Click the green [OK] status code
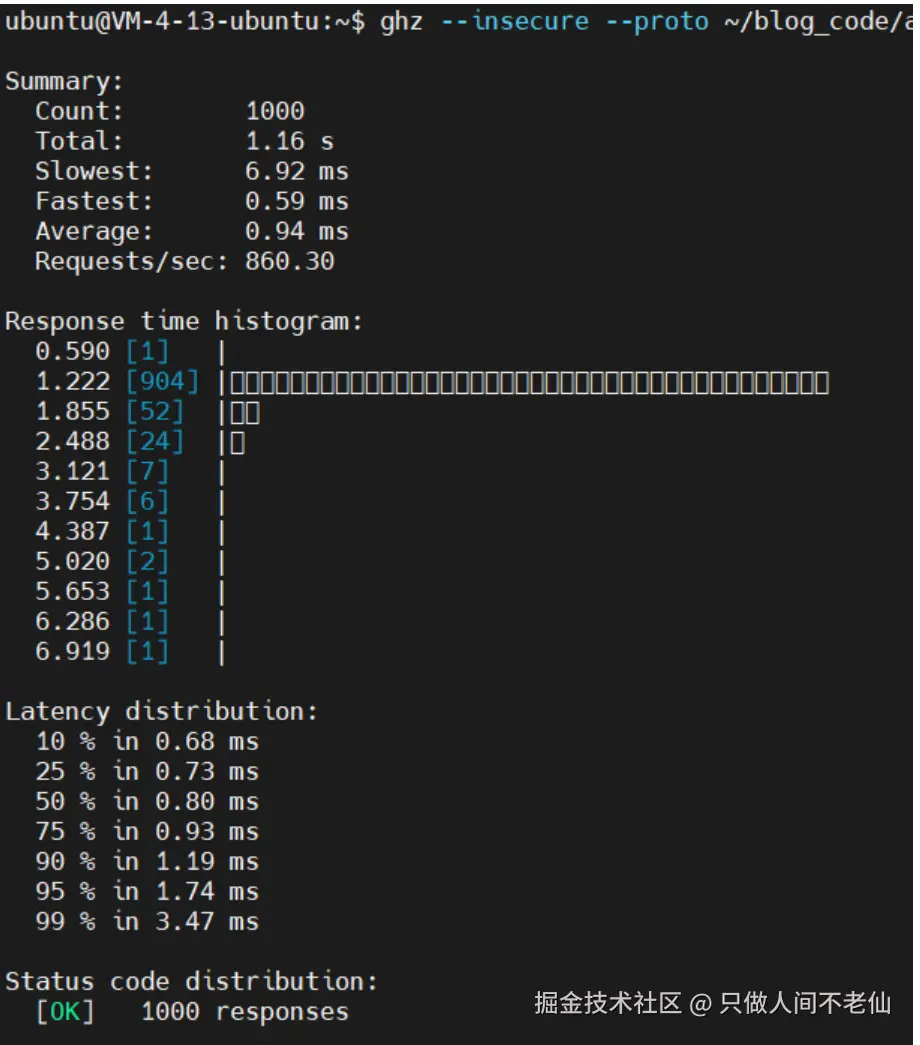The height and width of the screenshot is (1045, 920). (x=65, y=1012)
